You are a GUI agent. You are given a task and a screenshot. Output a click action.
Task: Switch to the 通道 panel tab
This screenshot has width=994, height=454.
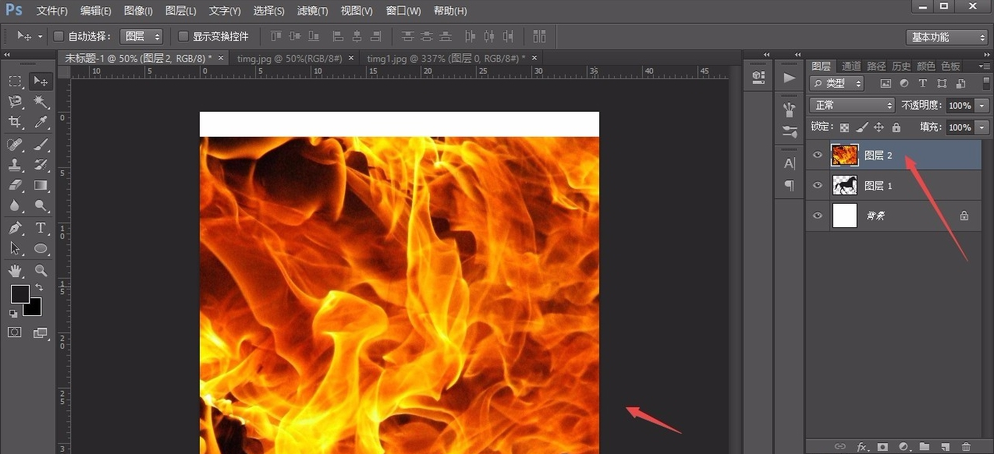(851, 66)
